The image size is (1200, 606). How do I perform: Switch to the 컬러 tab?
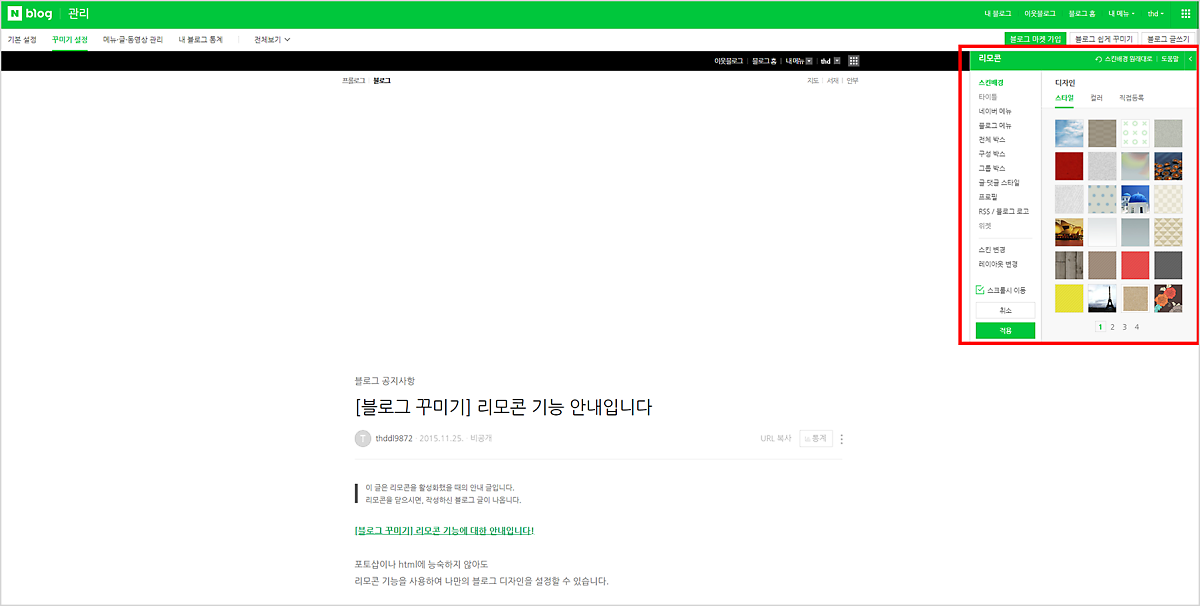1096,98
